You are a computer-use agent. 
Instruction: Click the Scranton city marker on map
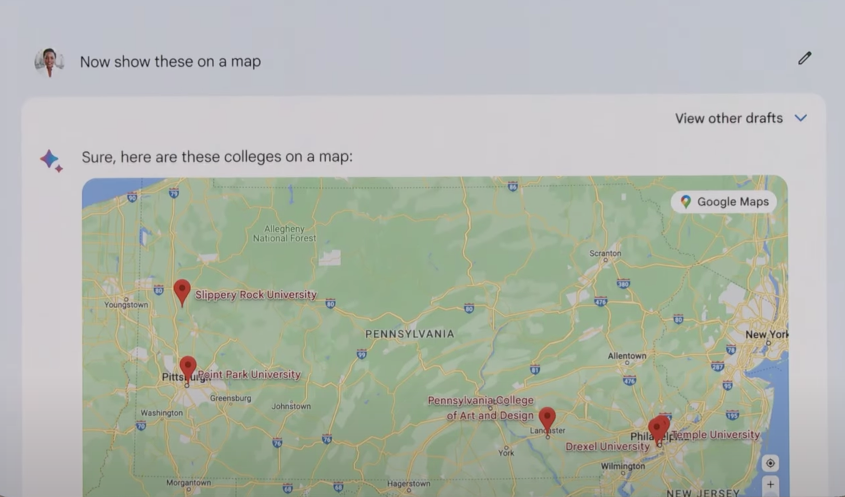(x=605, y=260)
